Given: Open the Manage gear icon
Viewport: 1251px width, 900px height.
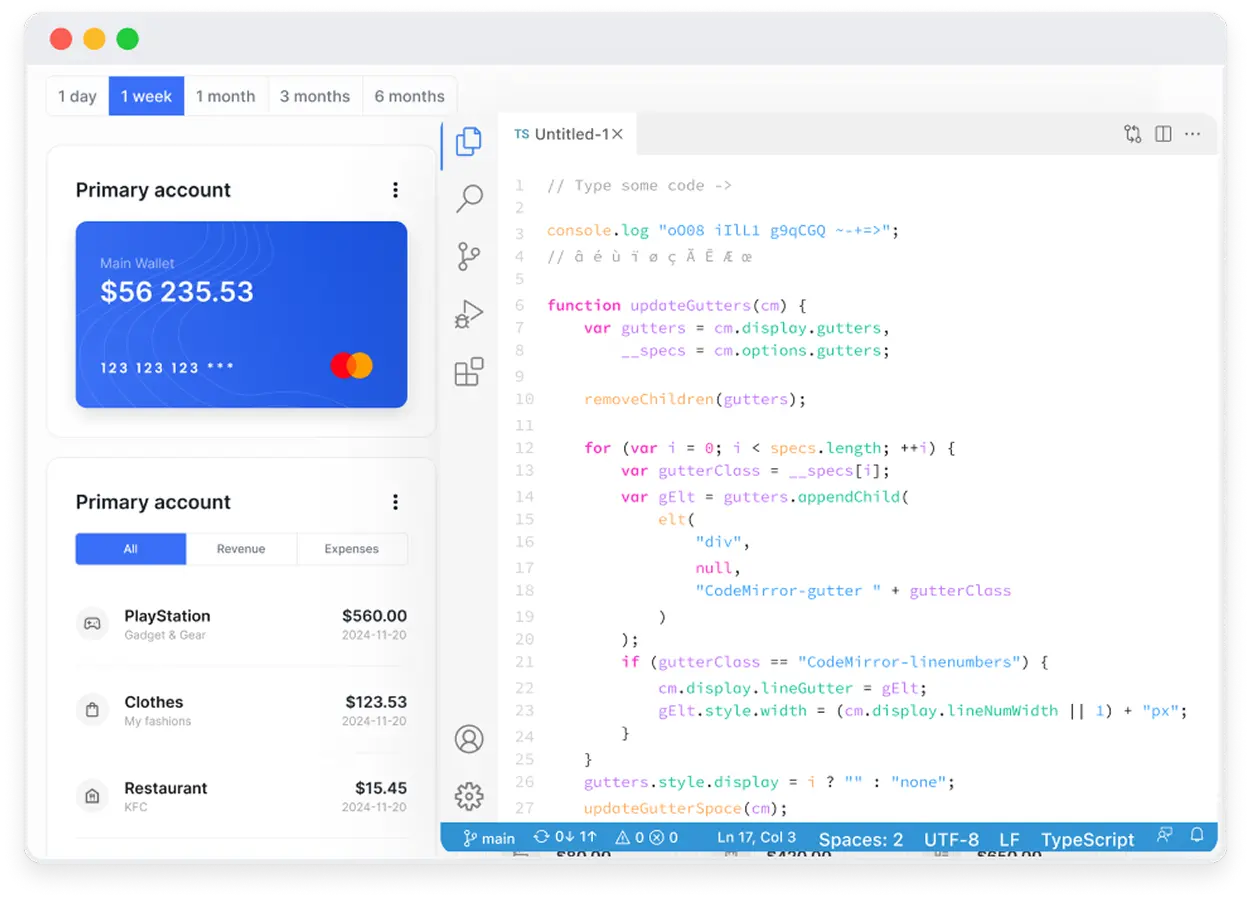Looking at the screenshot, I should (469, 796).
